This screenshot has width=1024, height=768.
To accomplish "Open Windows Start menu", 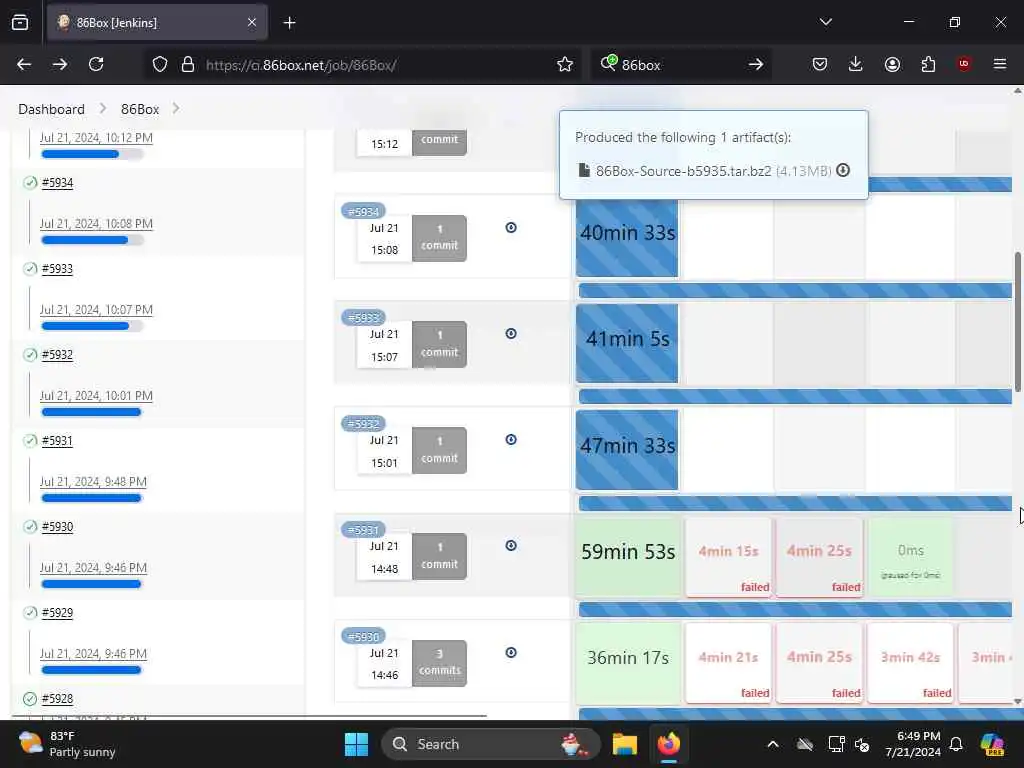I will pyautogui.click(x=357, y=744).
